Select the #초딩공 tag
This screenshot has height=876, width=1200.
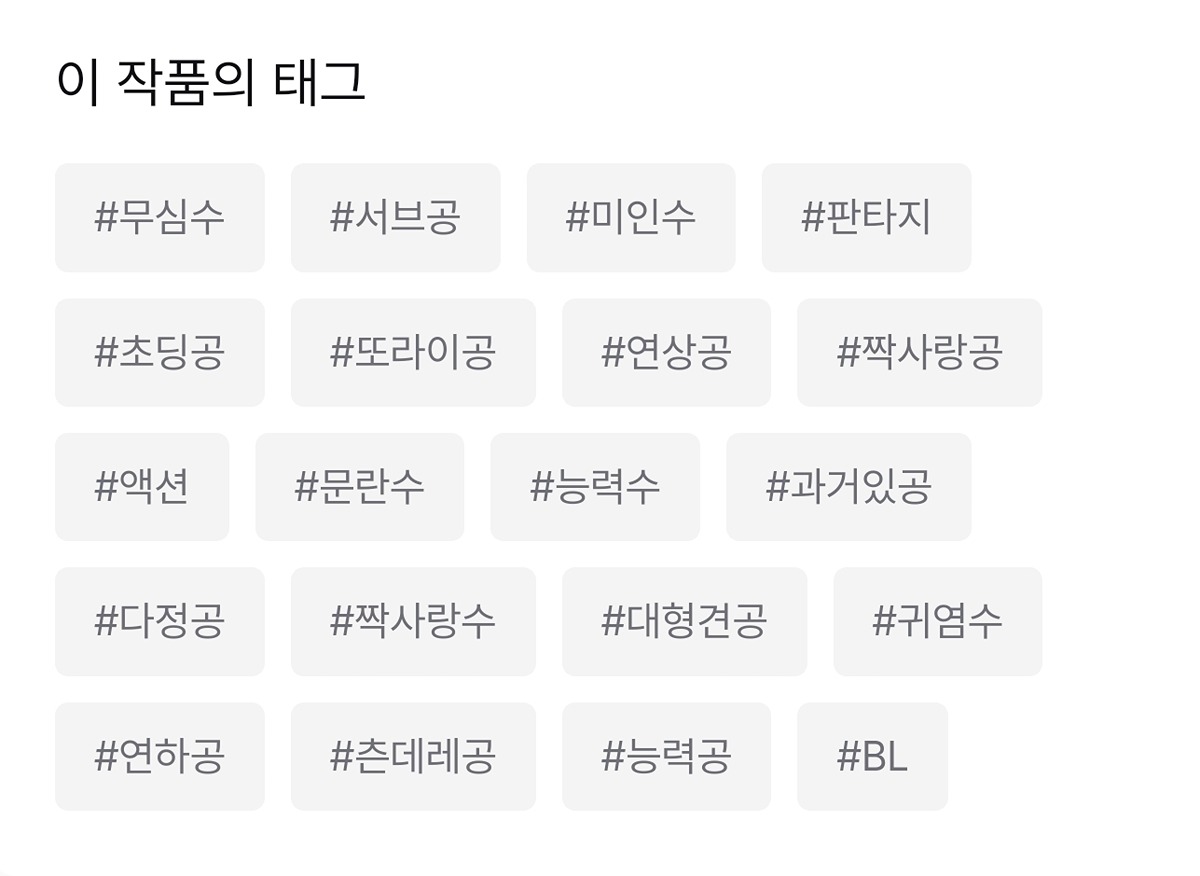coord(160,352)
